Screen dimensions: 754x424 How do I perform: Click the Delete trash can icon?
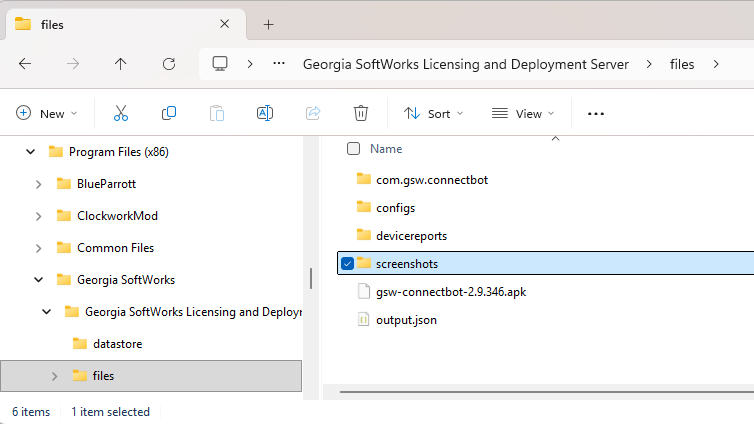tap(361, 114)
